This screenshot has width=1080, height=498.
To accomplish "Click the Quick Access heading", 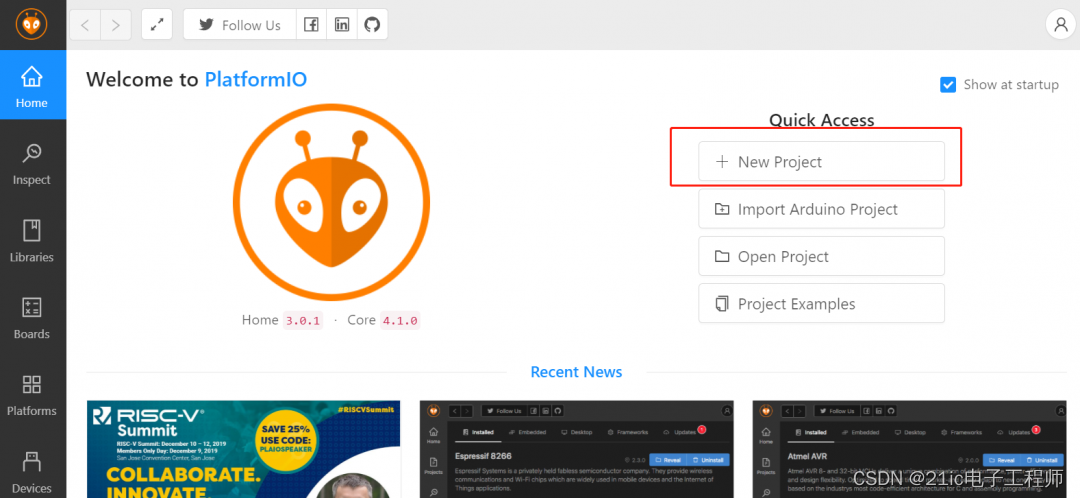I will tap(822, 120).
